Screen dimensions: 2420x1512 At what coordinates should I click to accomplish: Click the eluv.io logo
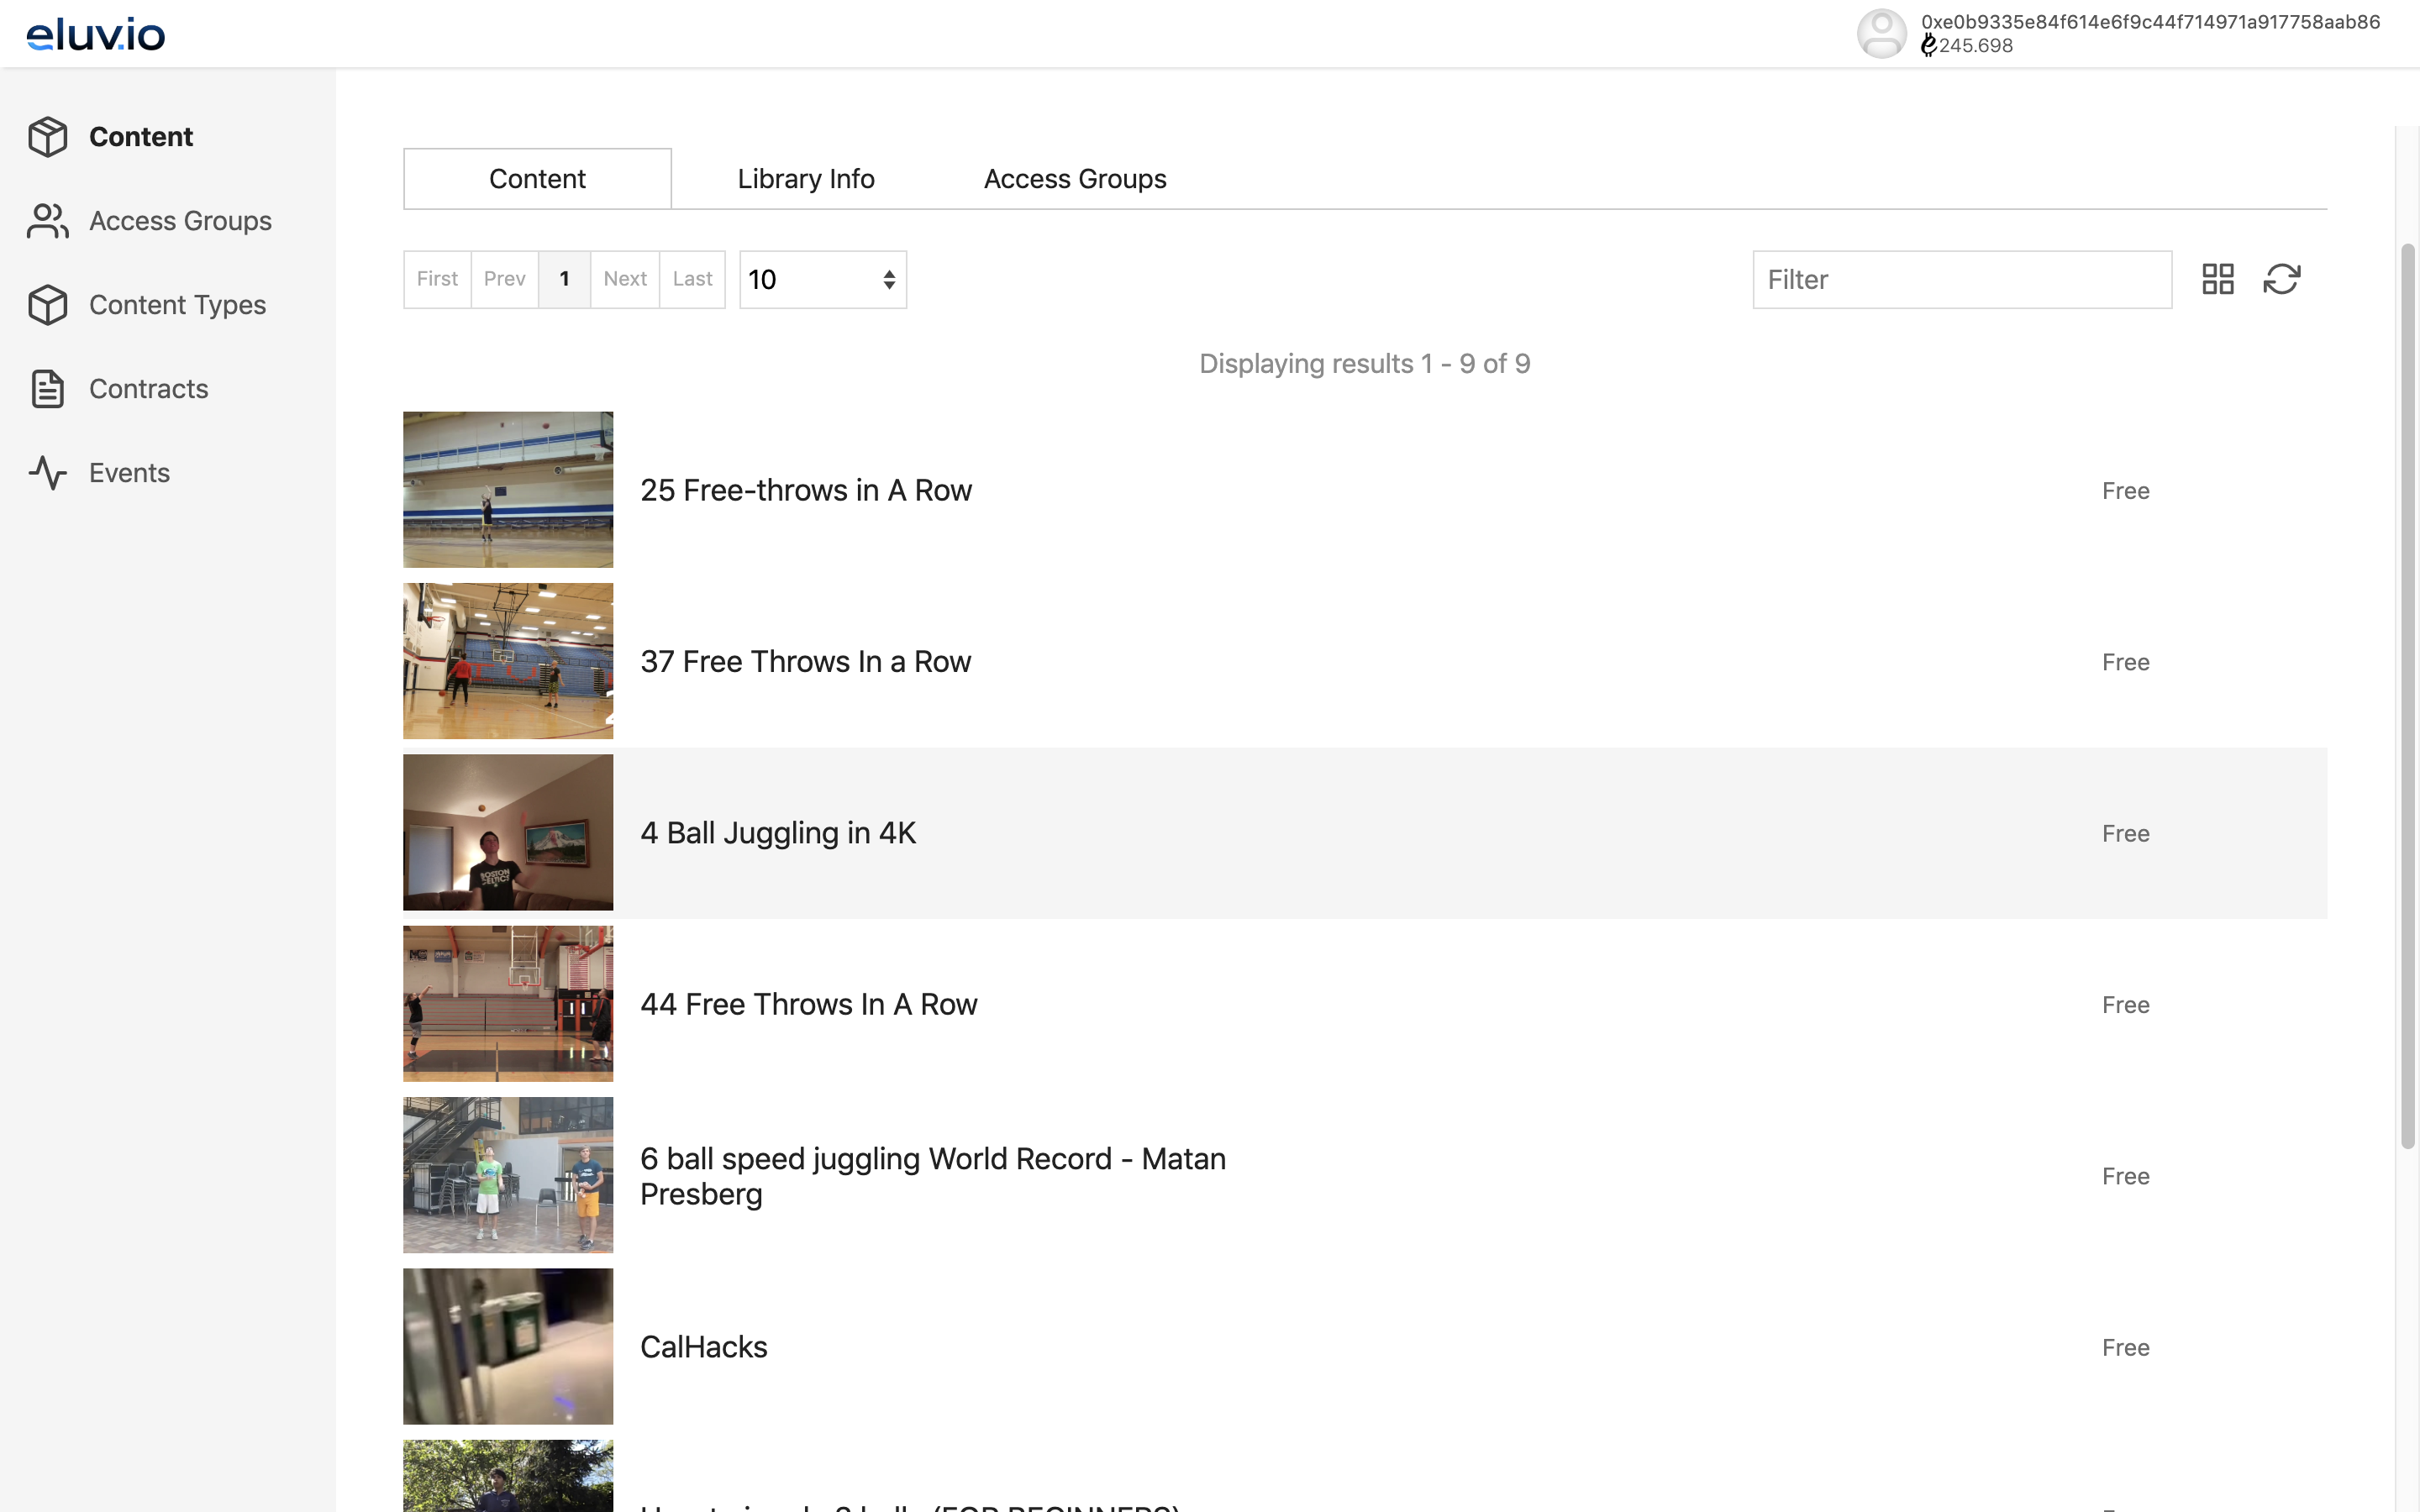point(96,34)
